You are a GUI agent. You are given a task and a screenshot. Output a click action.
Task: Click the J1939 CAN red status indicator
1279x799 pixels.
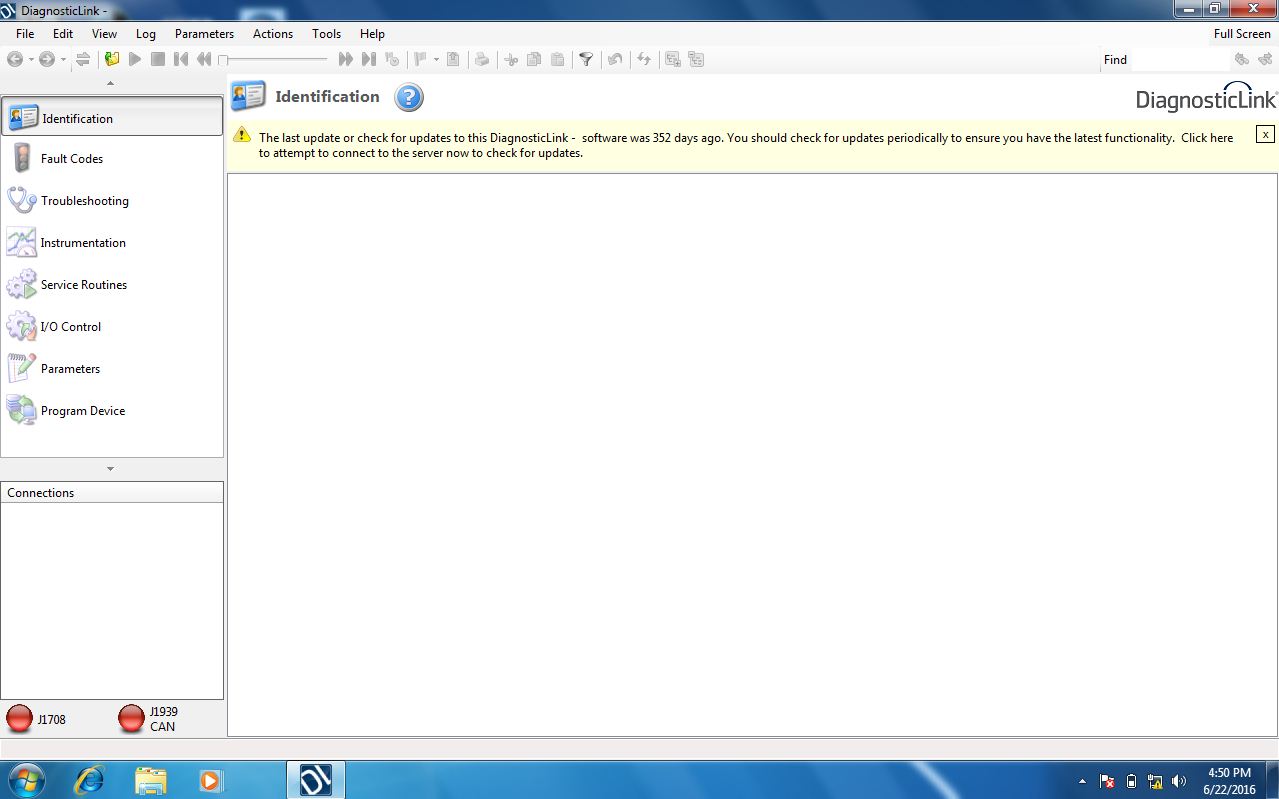(x=131, y=719)
